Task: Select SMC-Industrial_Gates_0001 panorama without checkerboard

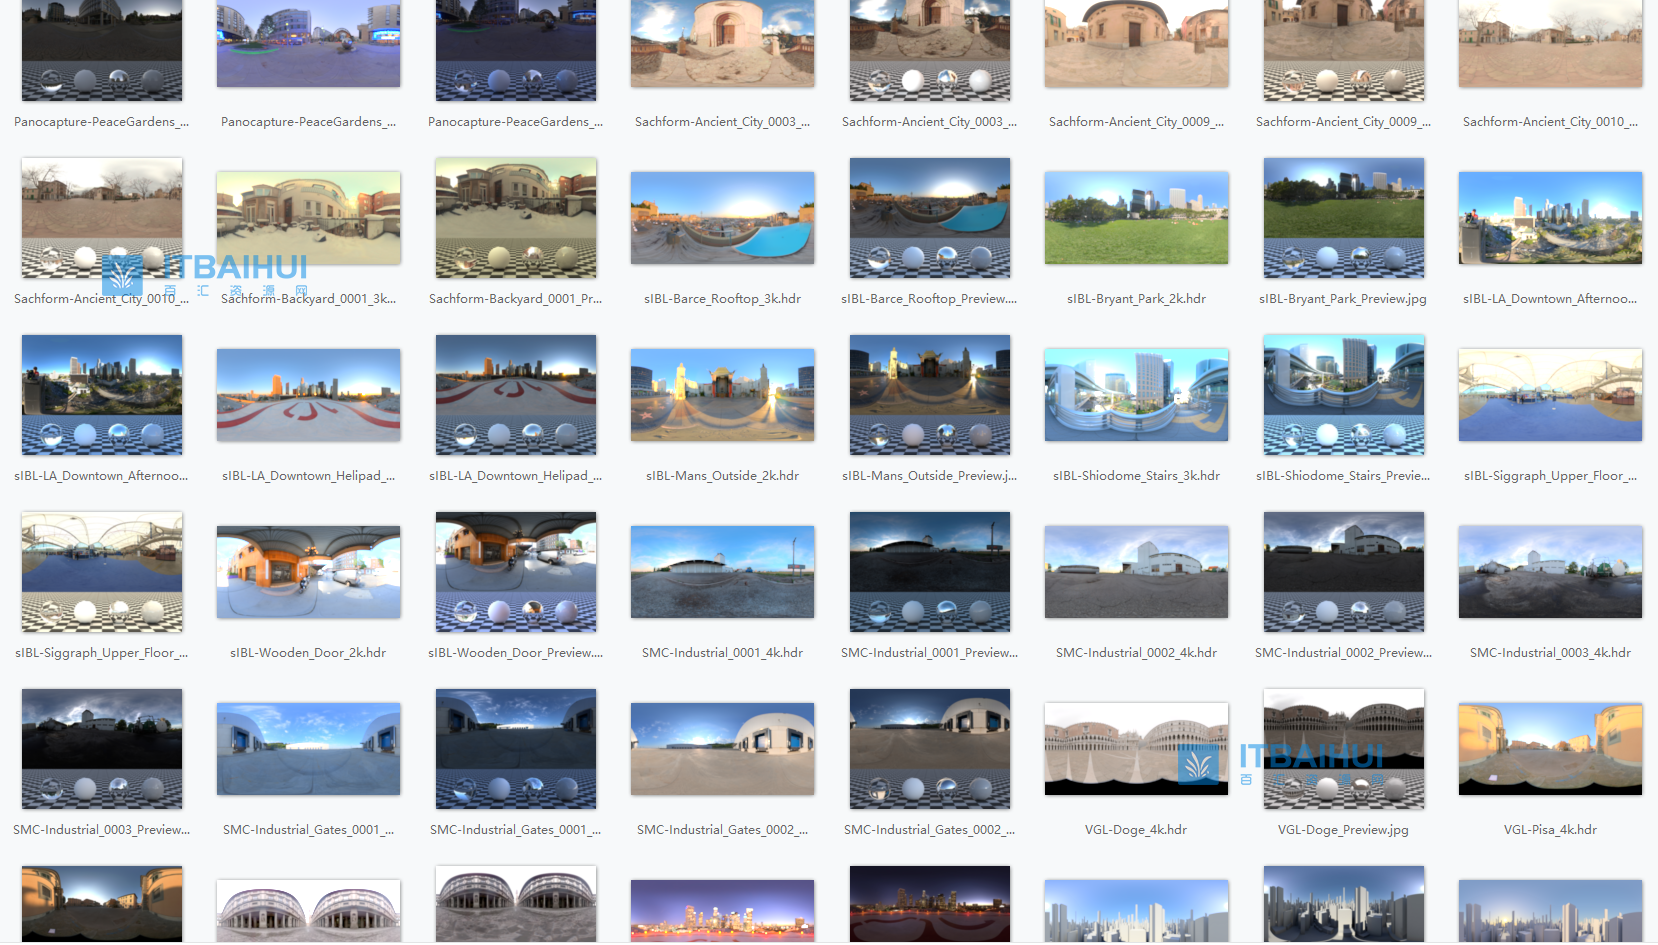Action: [309, 749]
